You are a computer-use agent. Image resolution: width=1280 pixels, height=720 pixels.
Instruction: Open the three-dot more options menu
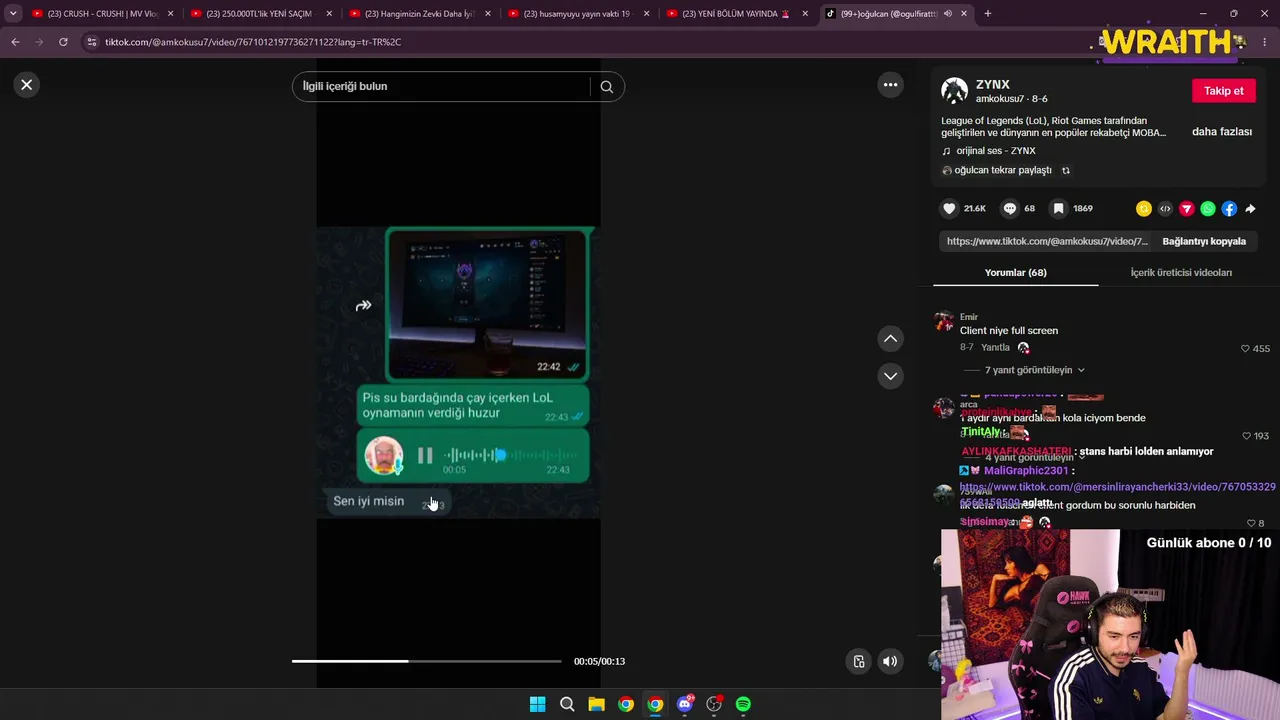pyautogui.click(x=890, y=85)
